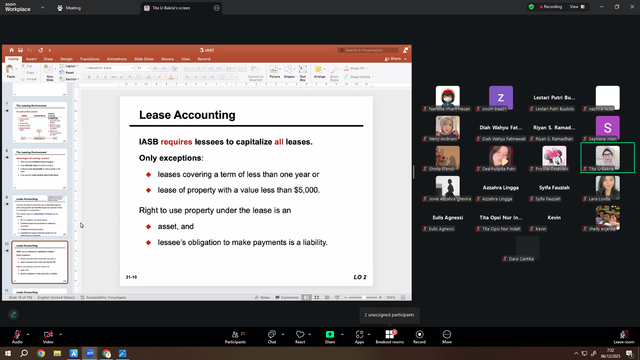Click the Record button in Zoom toolbar
This screenshot has height=360, width=640.
click(419, 337)
